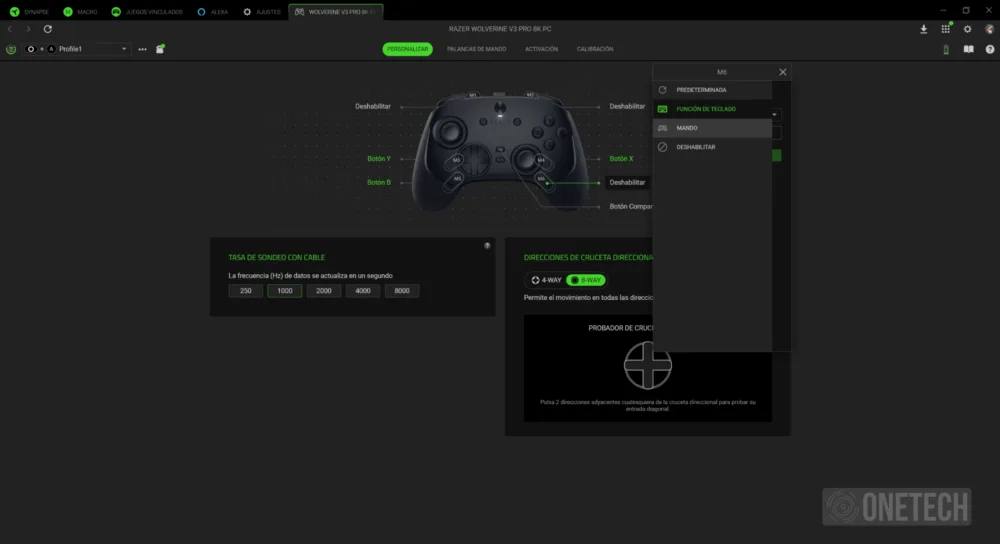Go back with the left arrow
The image size is (1000, 544).
pyautogui.click(x=10, y=29)
